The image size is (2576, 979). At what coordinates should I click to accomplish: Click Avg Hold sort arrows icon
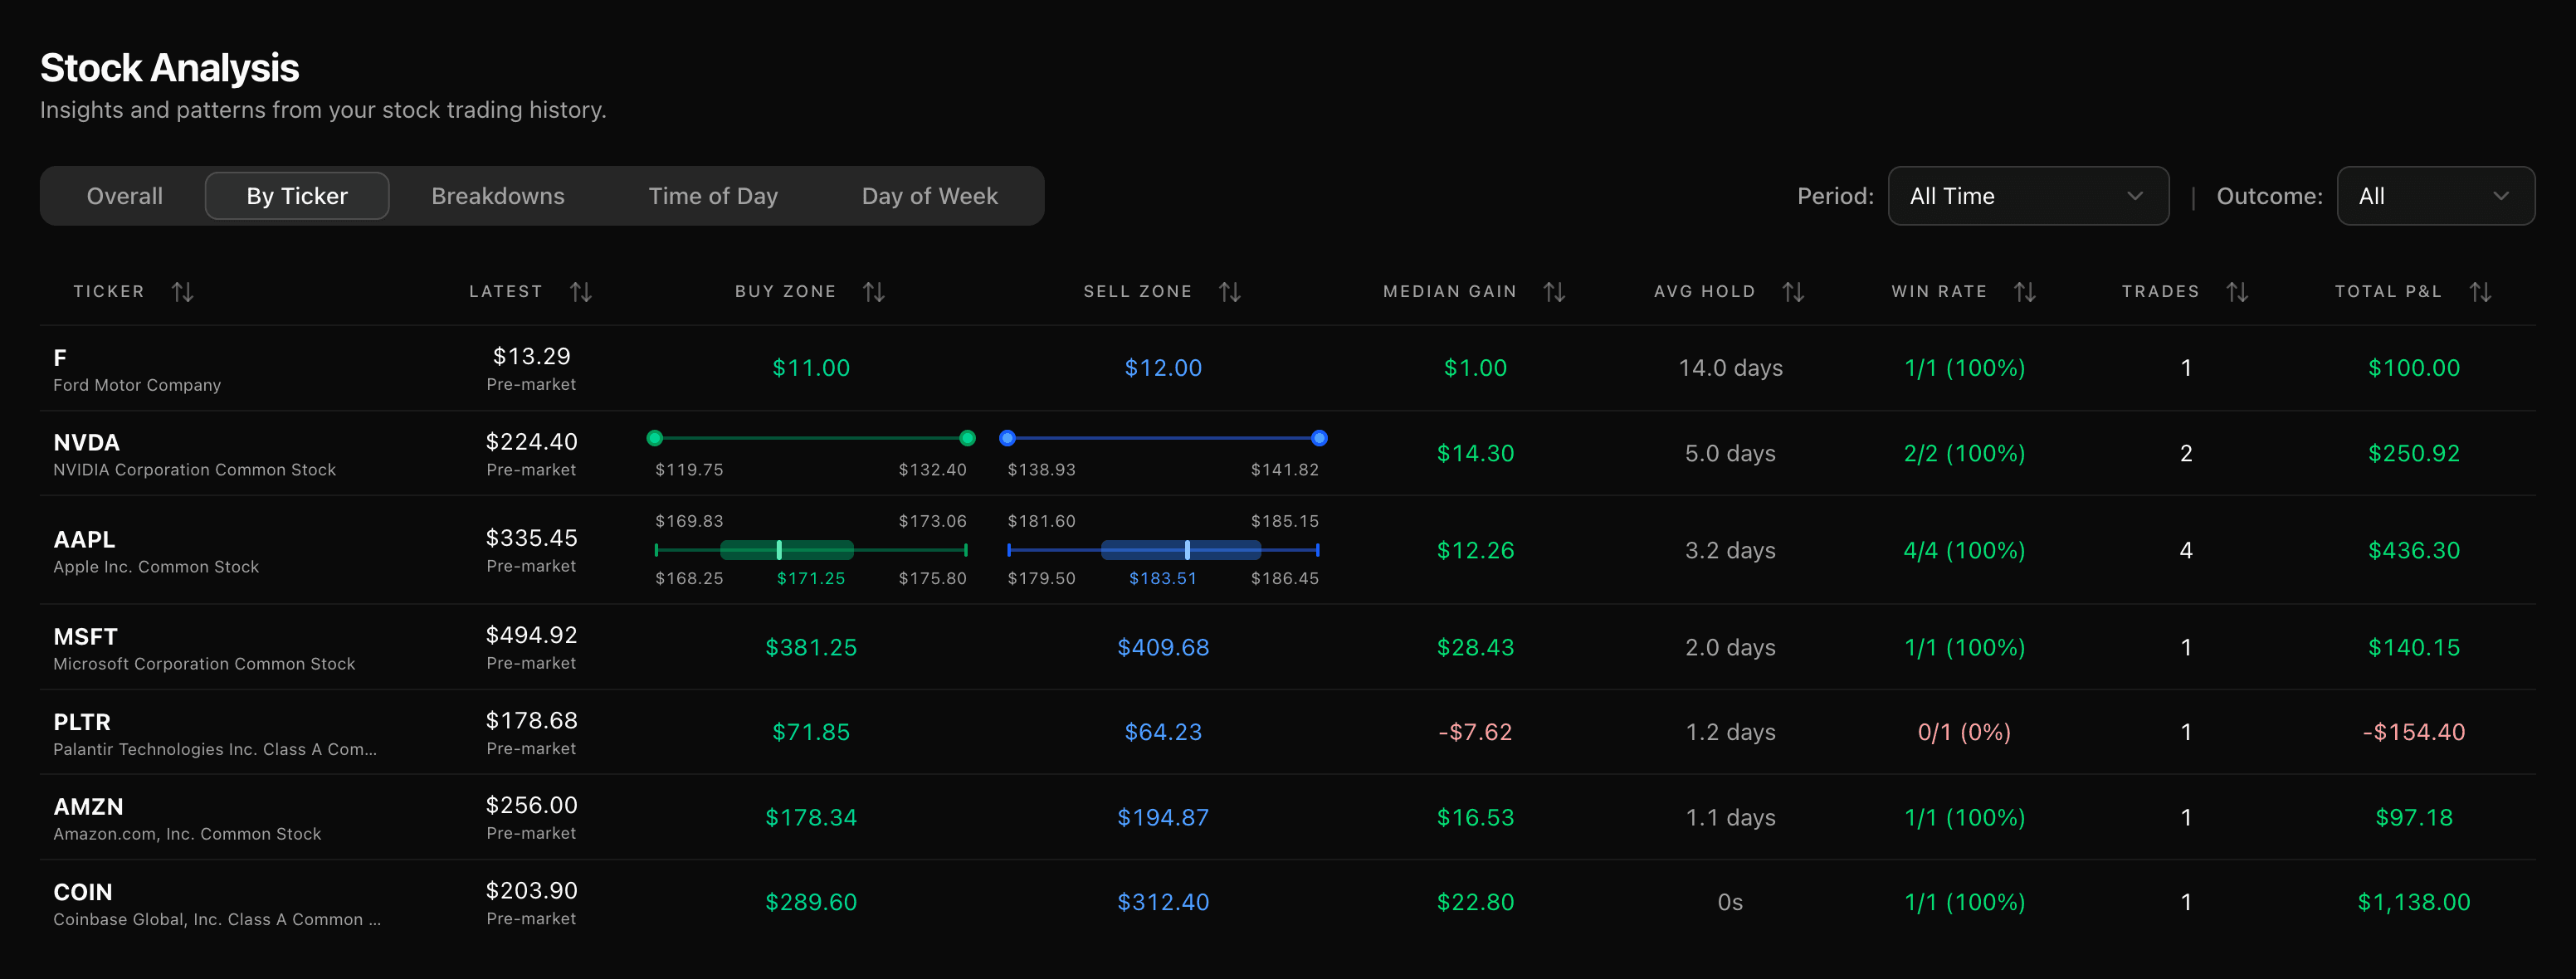click(1793, 292)
